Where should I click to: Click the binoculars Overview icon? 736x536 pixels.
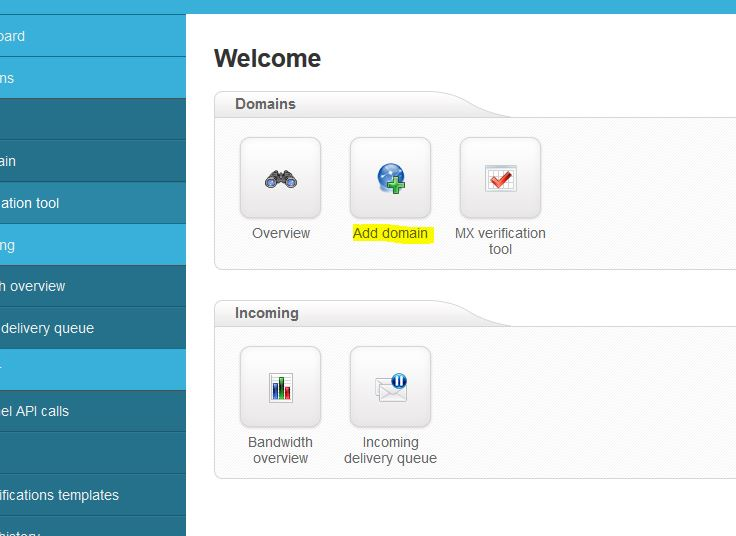[280, 178]
